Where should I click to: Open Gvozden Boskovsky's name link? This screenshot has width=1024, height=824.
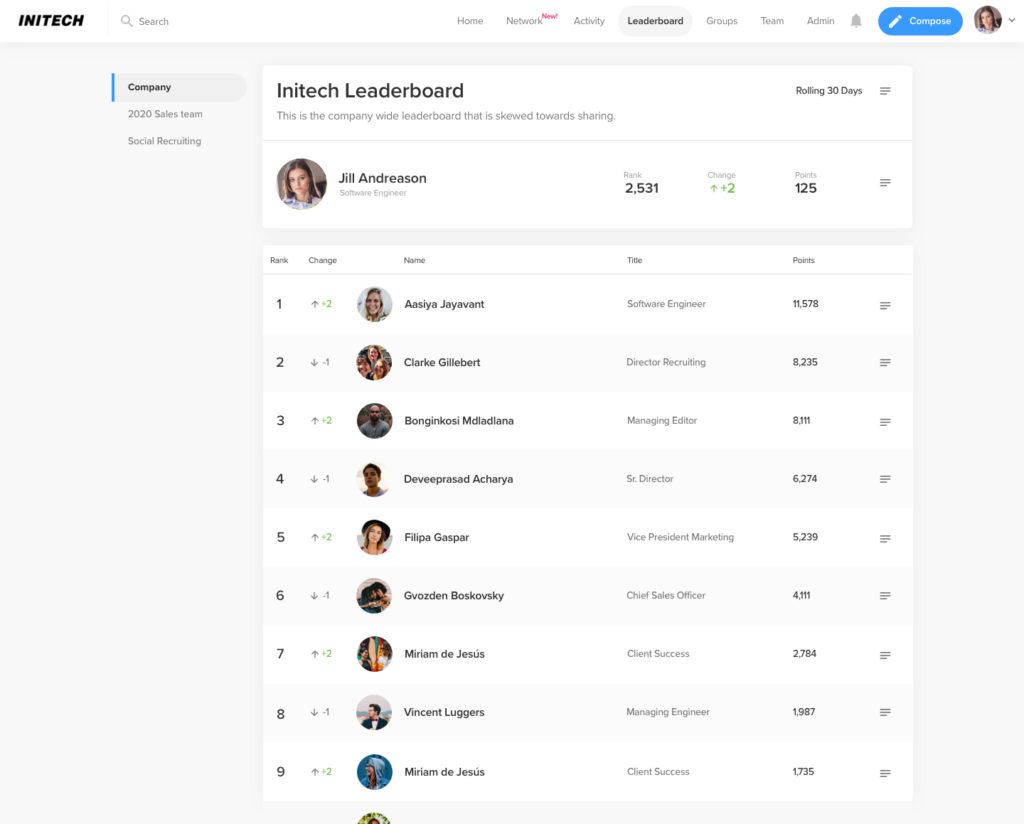tap(453, 595)
